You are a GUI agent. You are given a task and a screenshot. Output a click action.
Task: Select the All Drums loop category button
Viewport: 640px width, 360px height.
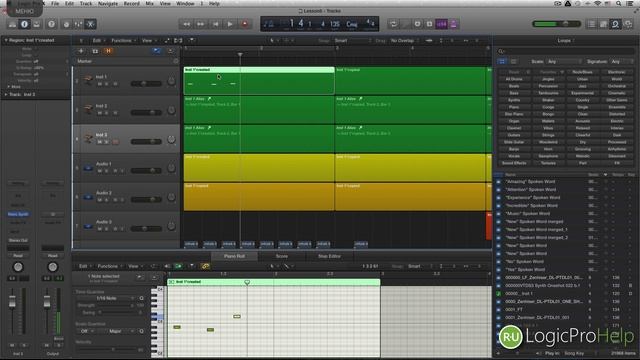point(514,79)
